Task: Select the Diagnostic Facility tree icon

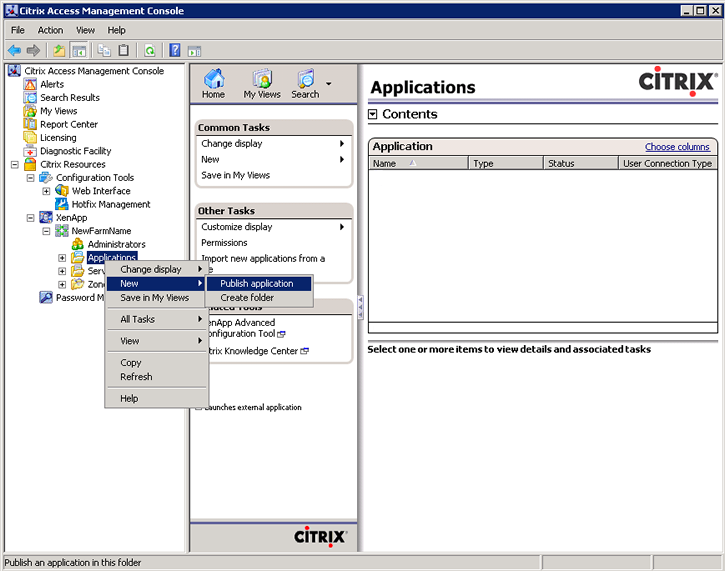Action: point(30,151)
